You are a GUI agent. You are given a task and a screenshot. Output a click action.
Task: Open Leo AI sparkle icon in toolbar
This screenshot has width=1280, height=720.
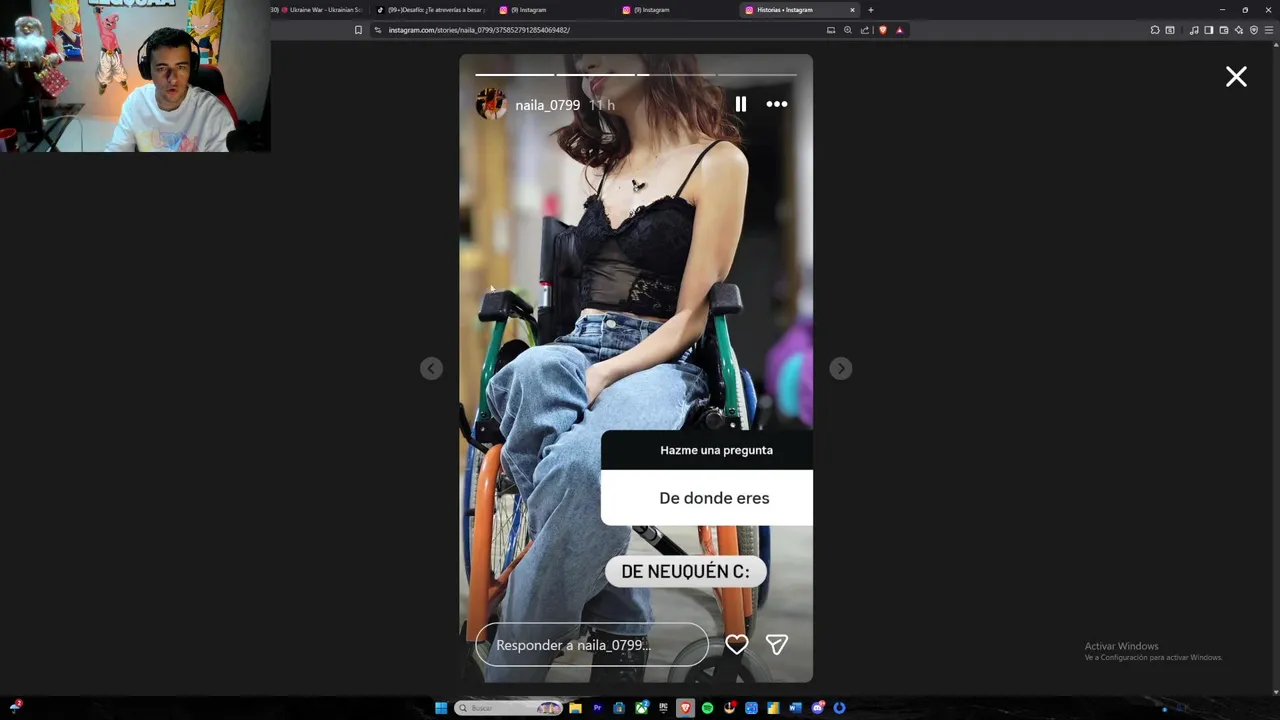1239,30
